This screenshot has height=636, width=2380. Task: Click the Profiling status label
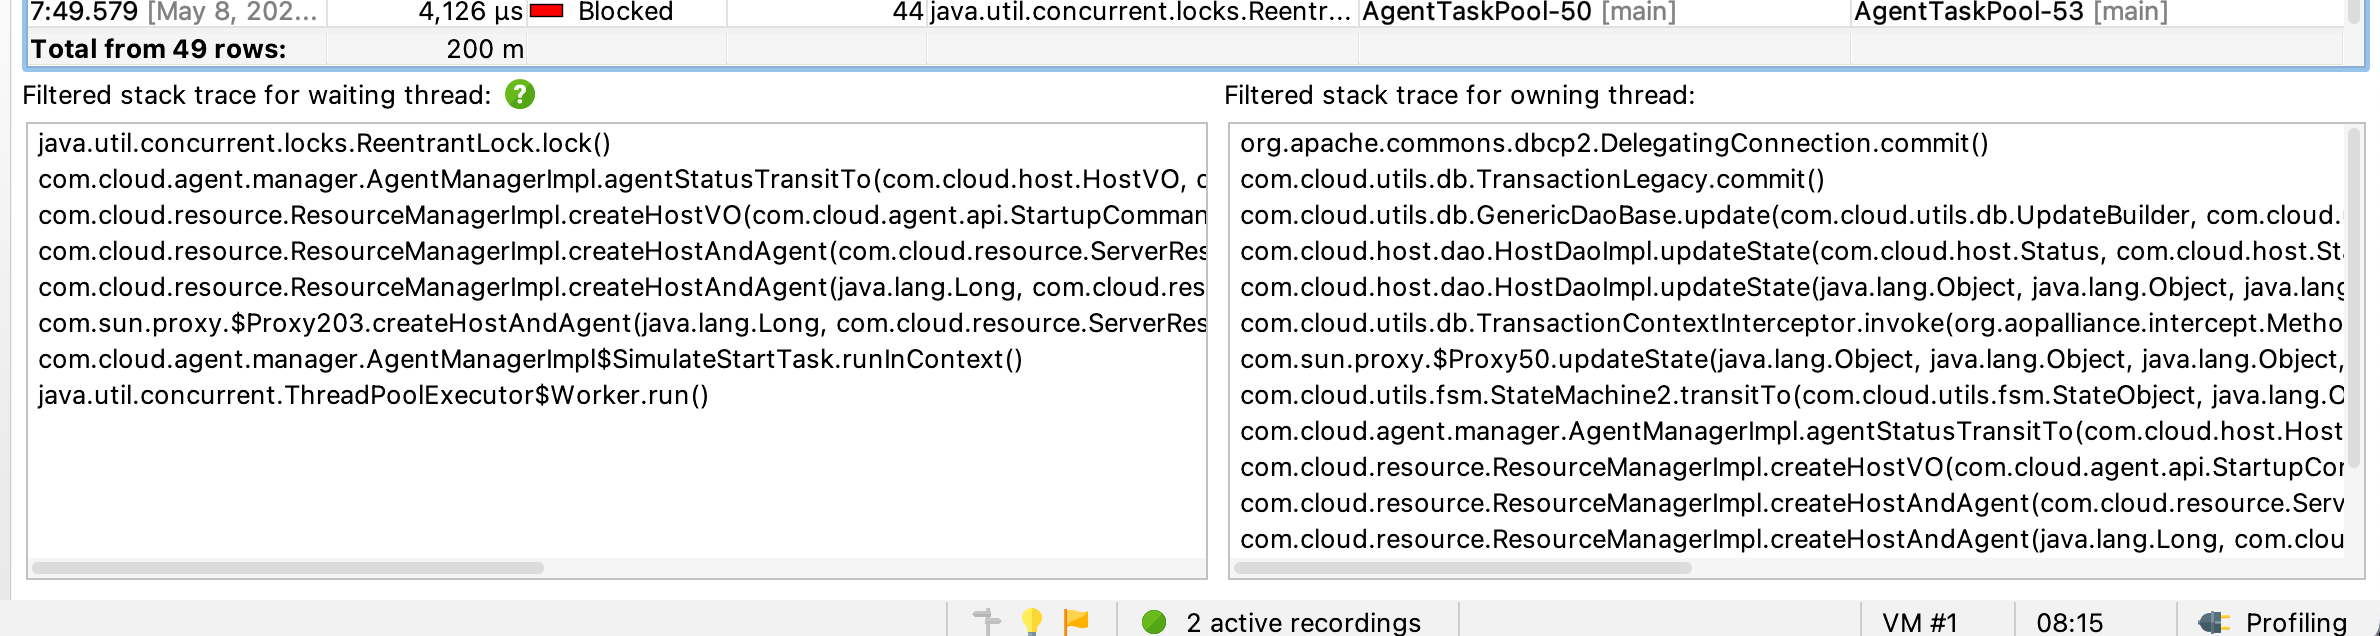coord(2295,623)
